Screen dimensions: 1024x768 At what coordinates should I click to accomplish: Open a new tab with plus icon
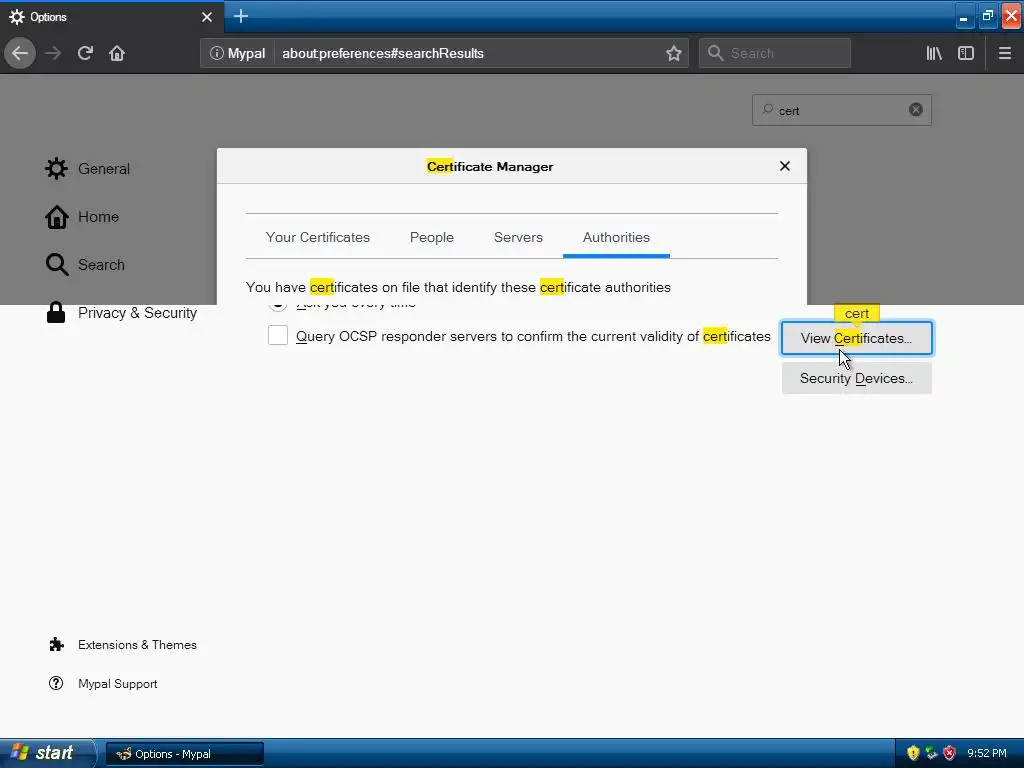241,16
